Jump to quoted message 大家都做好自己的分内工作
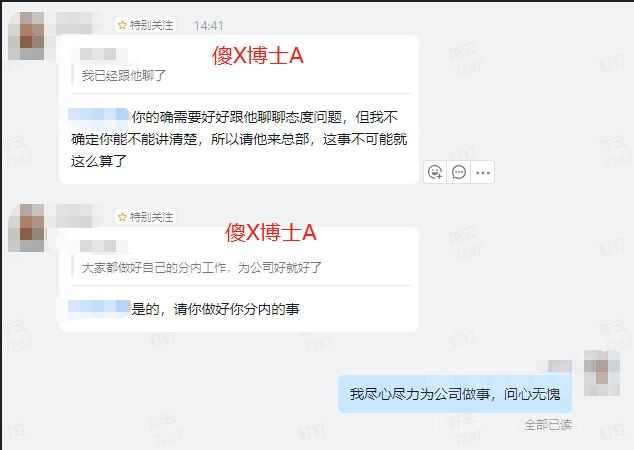 [201, 267]
